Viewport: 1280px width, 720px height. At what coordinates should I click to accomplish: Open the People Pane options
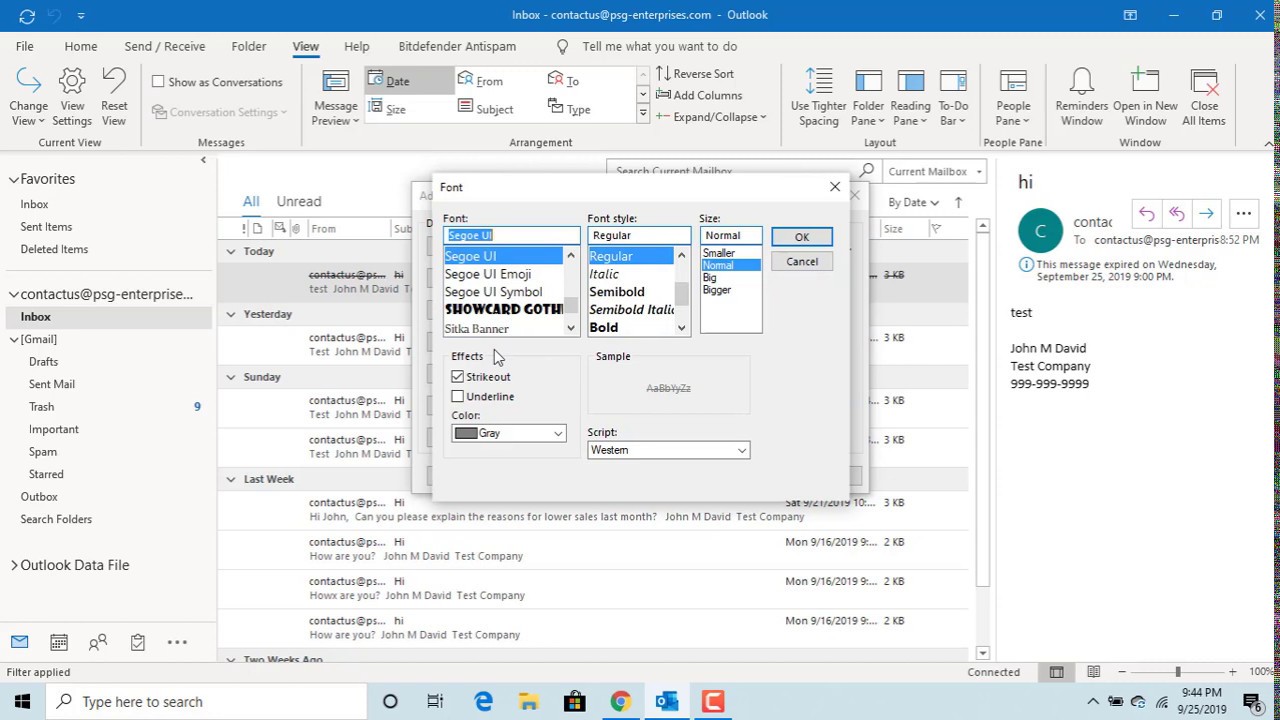coord(1013,97)
